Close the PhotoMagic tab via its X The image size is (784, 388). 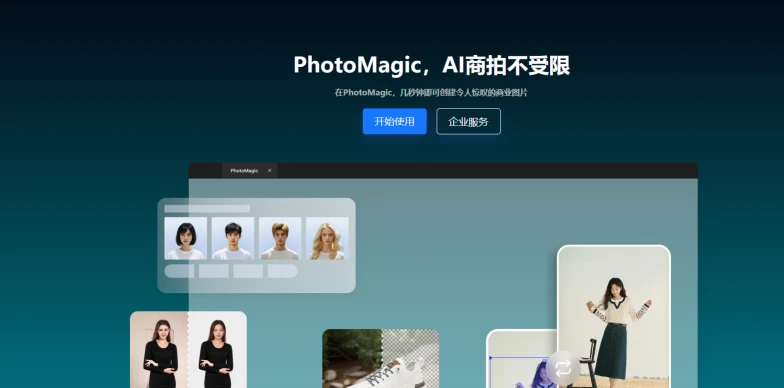coord(270,170)
